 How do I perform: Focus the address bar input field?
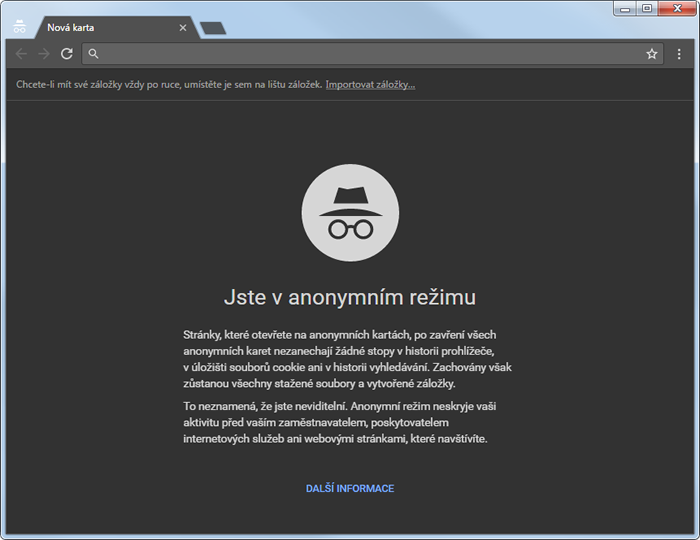(372, 54)
